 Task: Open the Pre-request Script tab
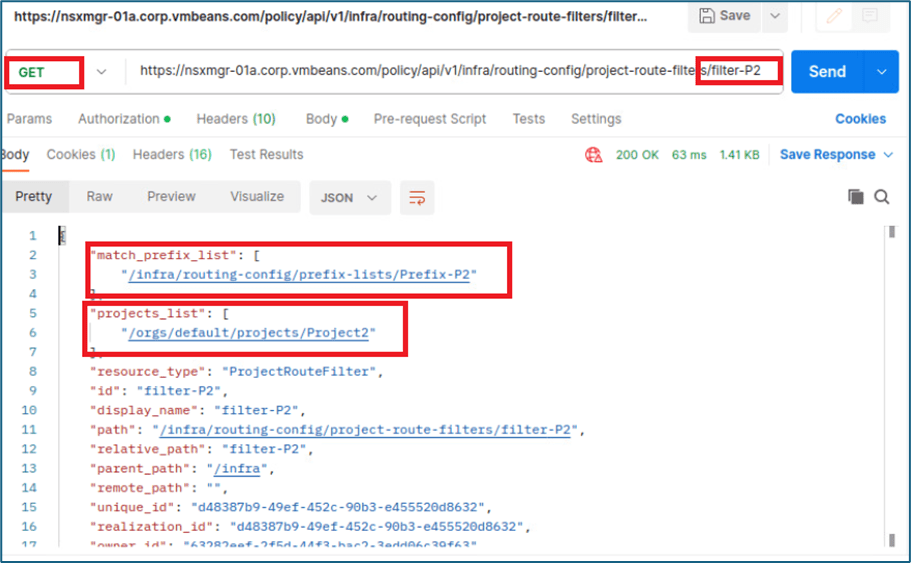(430, 118)
